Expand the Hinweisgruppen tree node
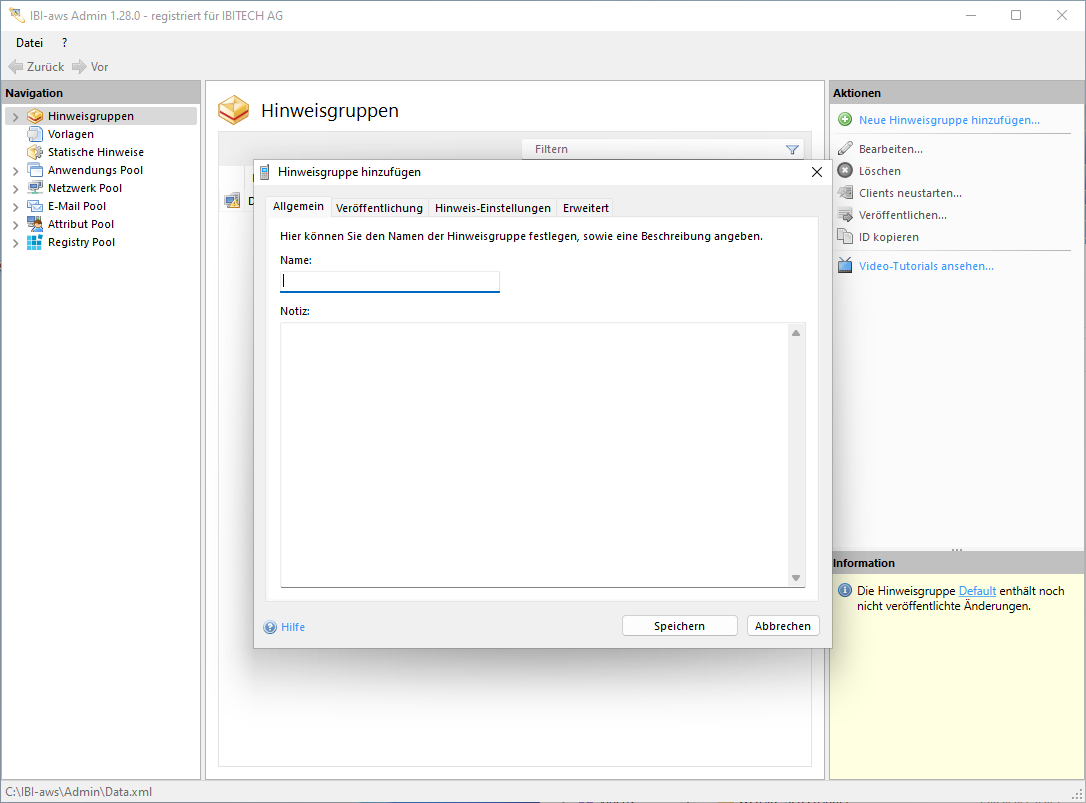 (15, 117)
